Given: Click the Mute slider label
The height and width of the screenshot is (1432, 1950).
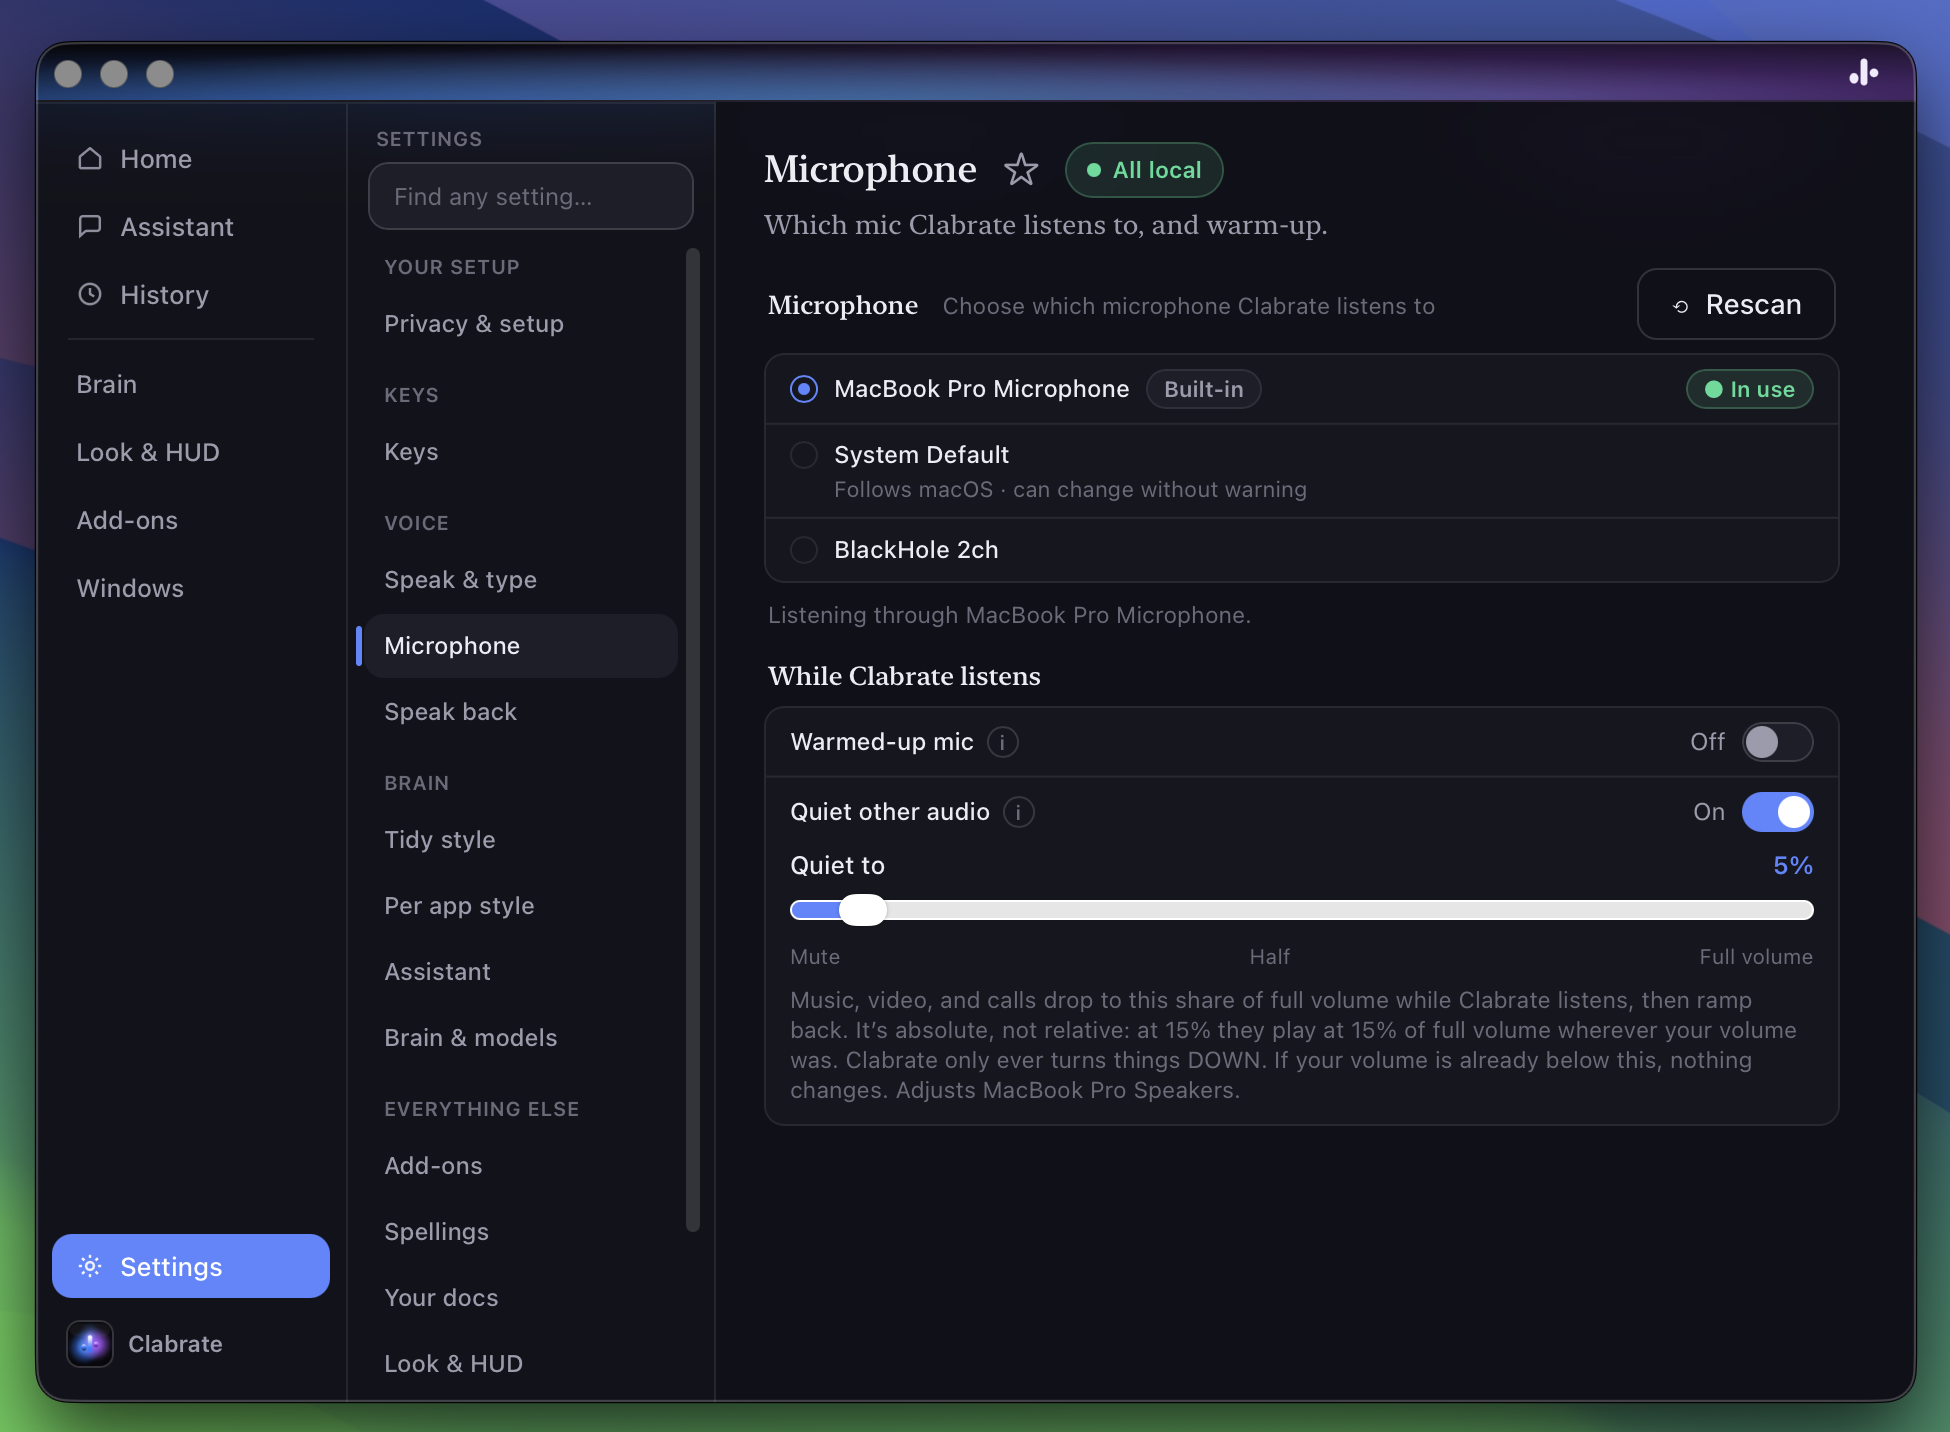Looking at the screenshot, I should 815,957.
